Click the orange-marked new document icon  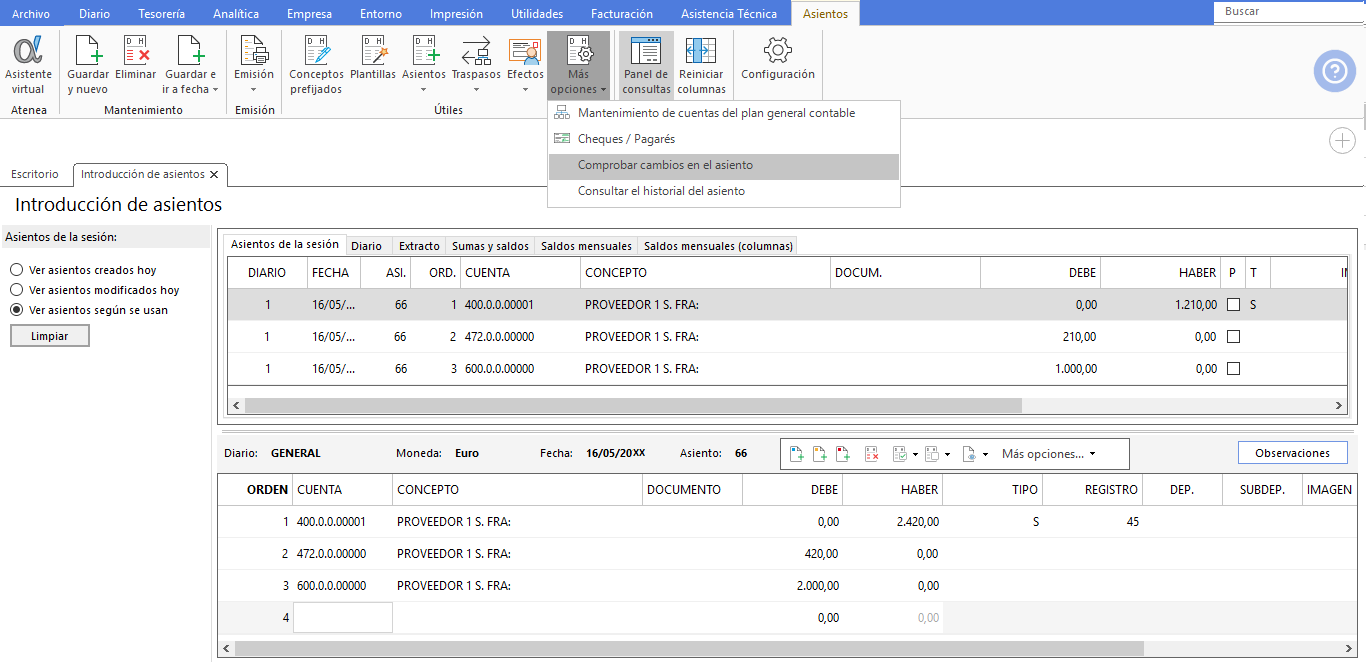point(820,454)
